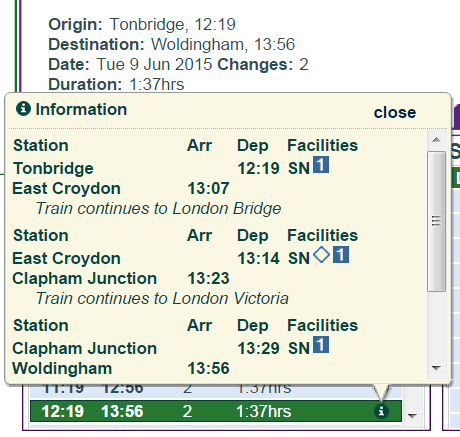Click the empty scrollbar track below the popup thumb

[x=436, y=326]
